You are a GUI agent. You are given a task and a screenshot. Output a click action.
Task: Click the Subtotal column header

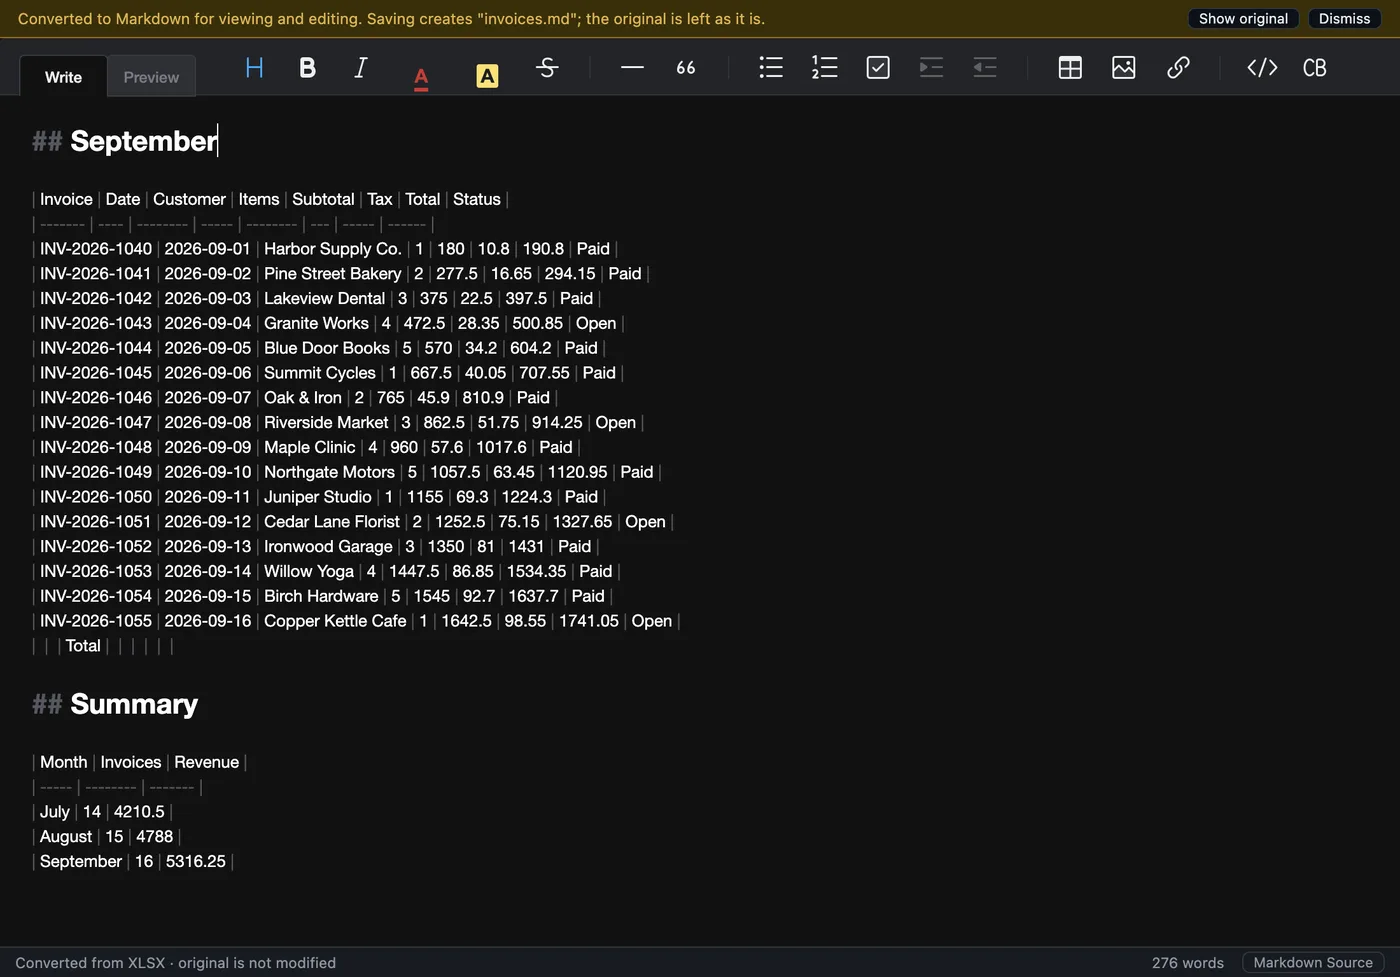(323, 200)
